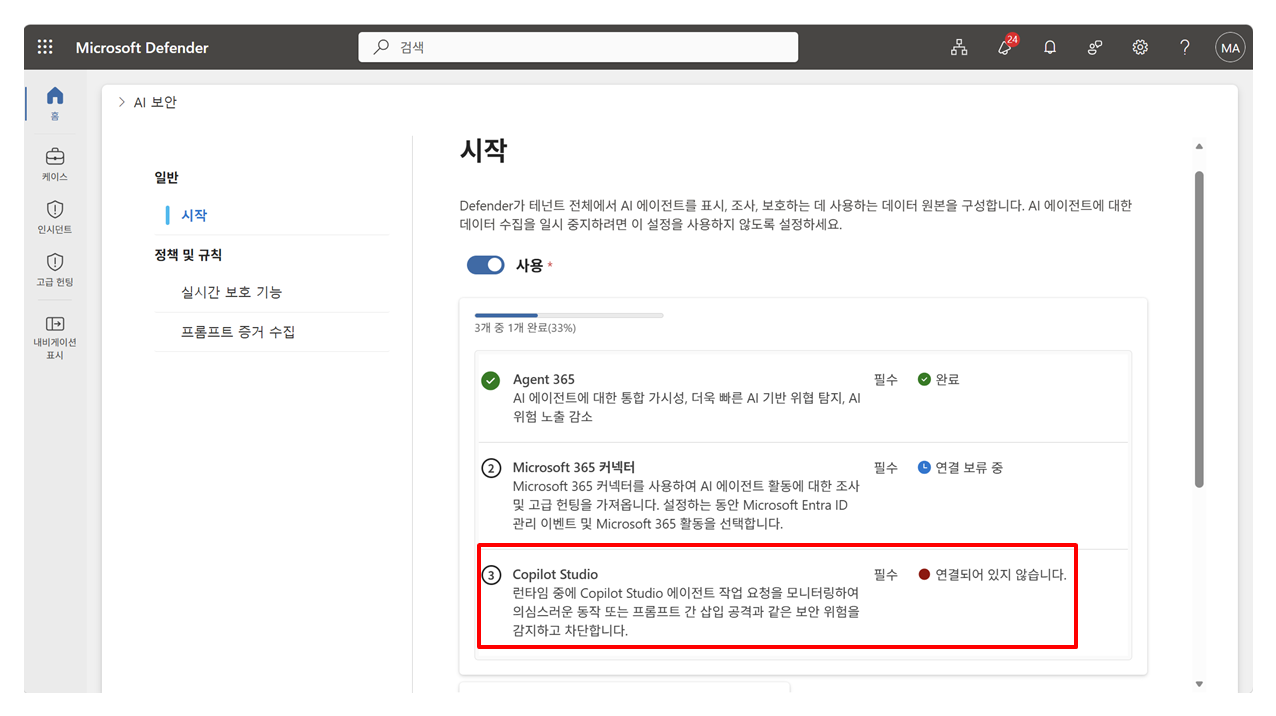Open Incidents (인시던트) shield icon
This screenshot has height=716, width=1276.
click(55, 217)
